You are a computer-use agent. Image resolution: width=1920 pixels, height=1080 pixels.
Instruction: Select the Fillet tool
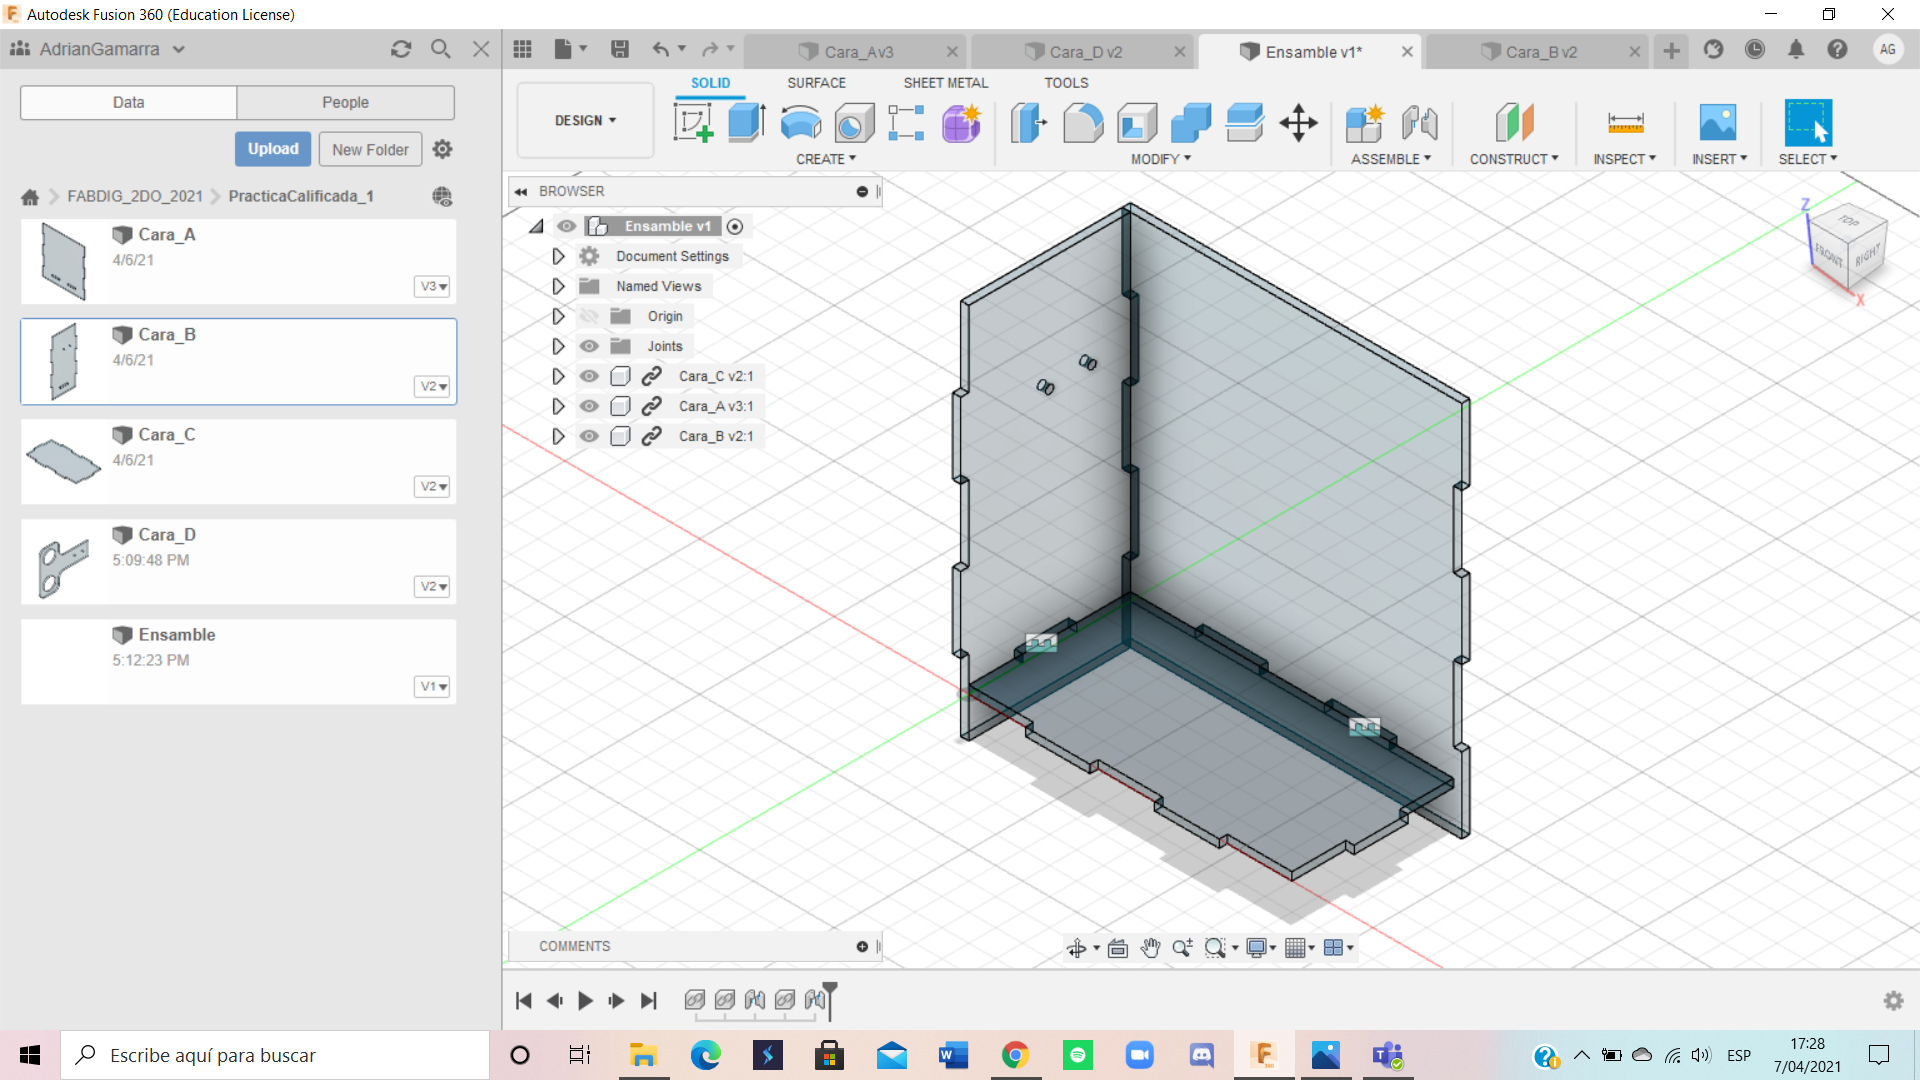(x=1083, y=123)
